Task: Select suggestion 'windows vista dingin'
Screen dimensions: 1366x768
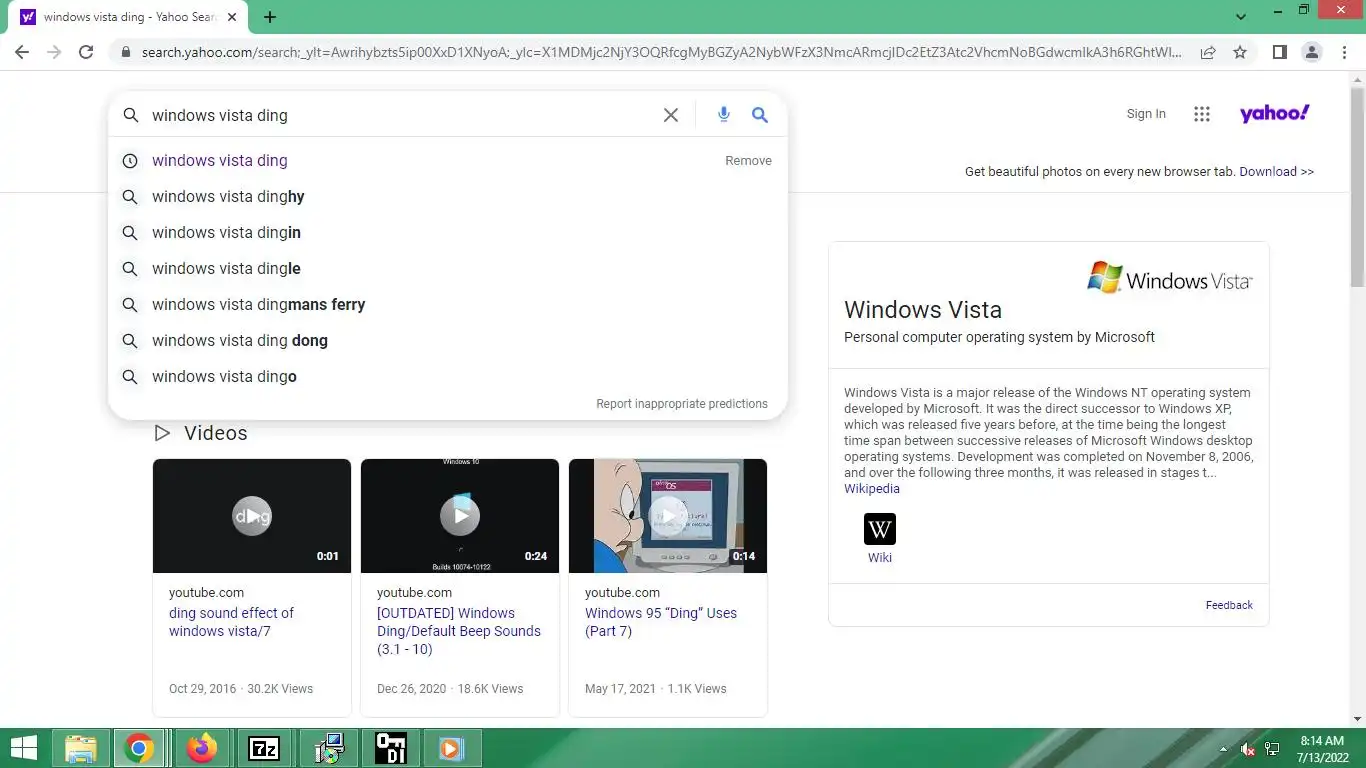Action: 448,232
